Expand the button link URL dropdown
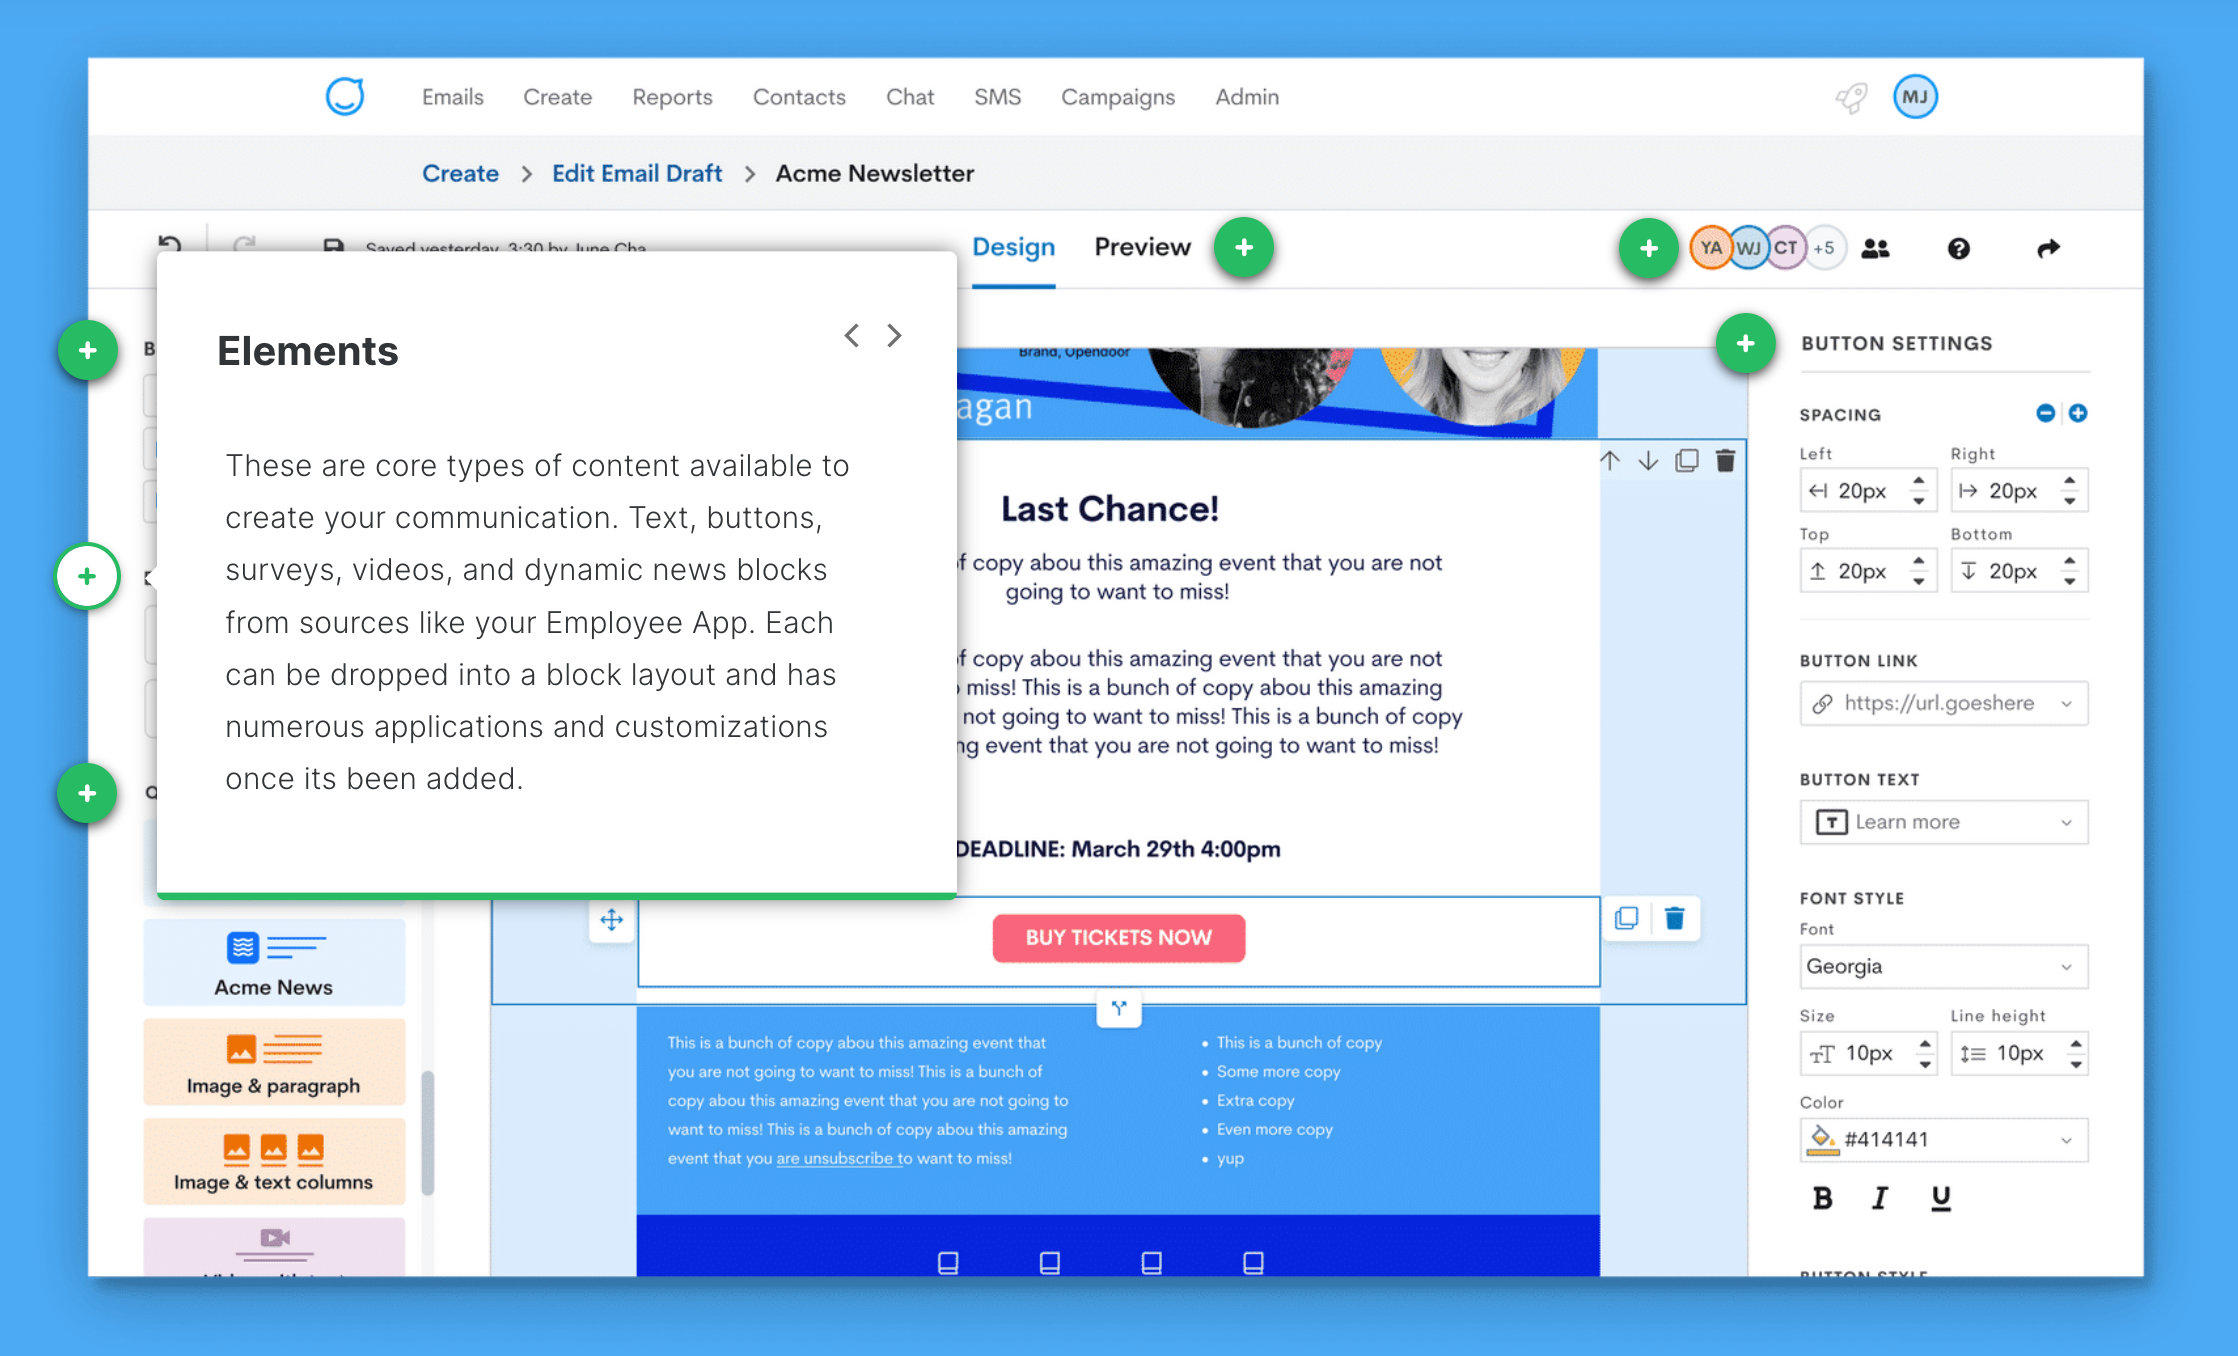 (x=2066, y=704)
